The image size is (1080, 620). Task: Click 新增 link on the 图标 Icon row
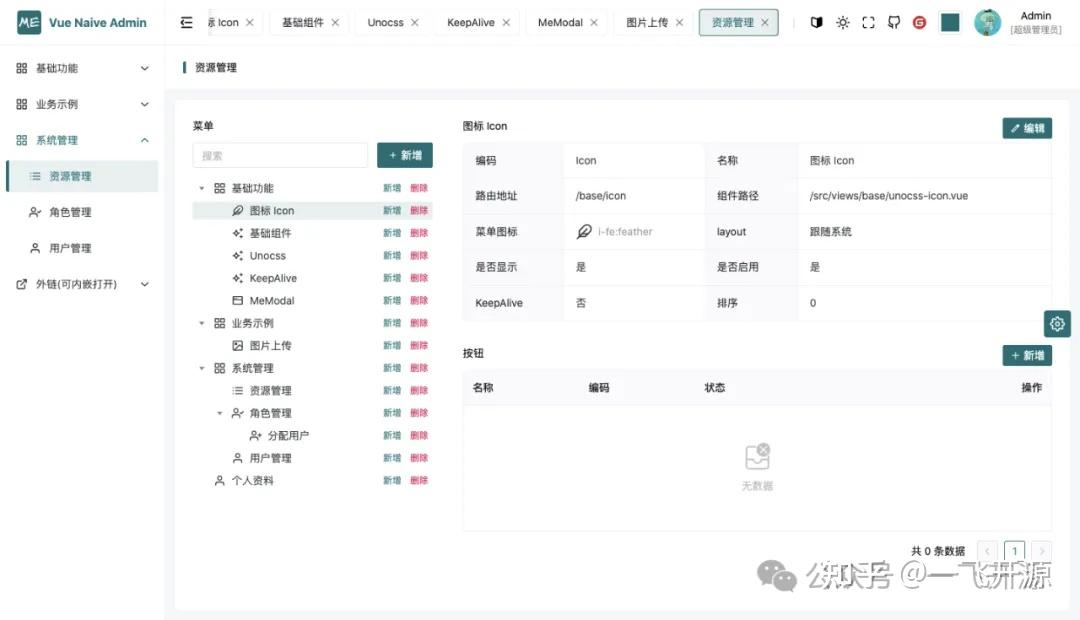392,211
